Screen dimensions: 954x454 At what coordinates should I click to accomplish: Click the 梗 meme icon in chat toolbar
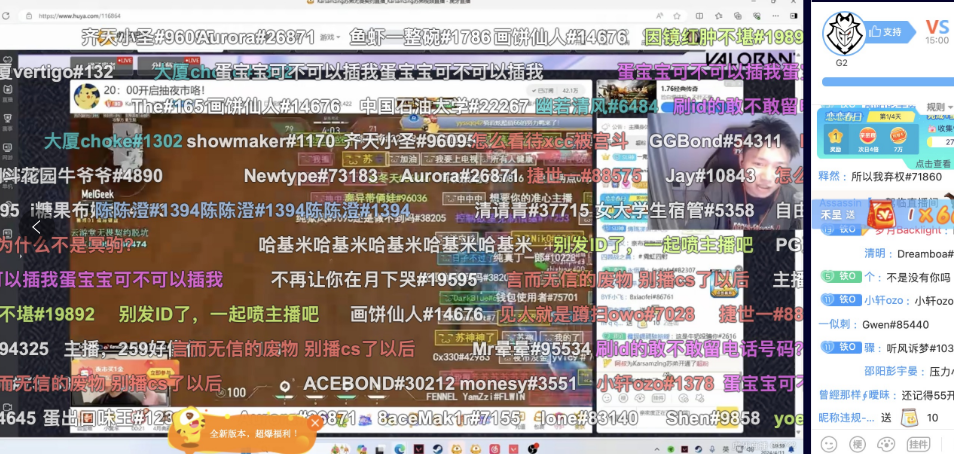click(x=857, y=442)
